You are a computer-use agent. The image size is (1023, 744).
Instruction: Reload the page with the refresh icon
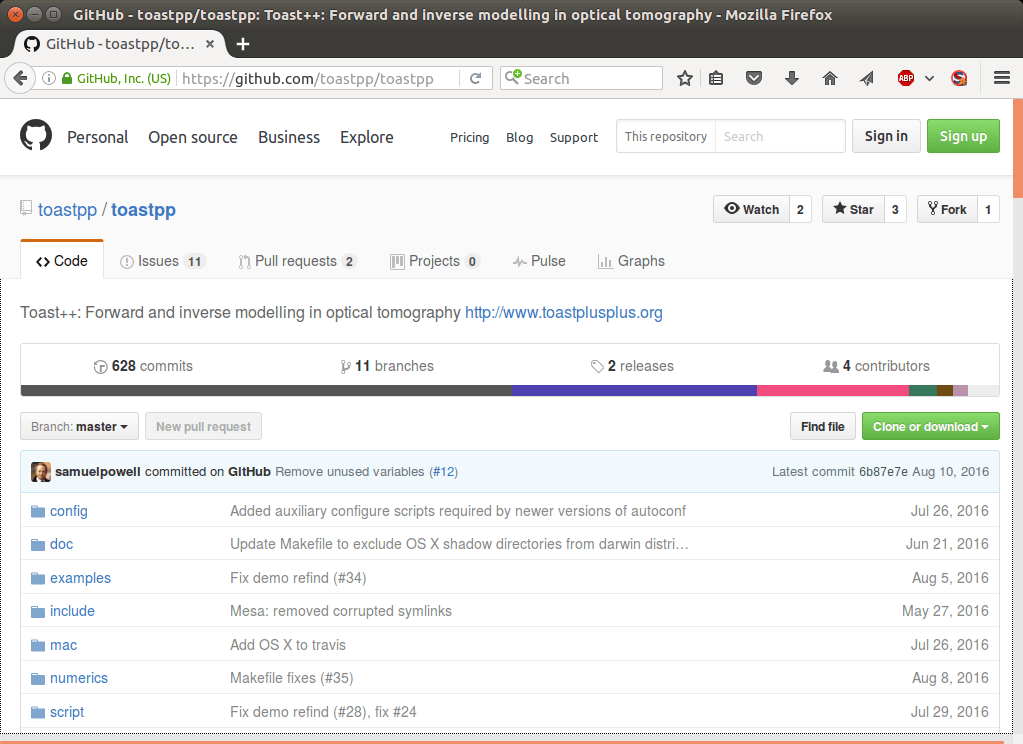[x=476, y=78]
